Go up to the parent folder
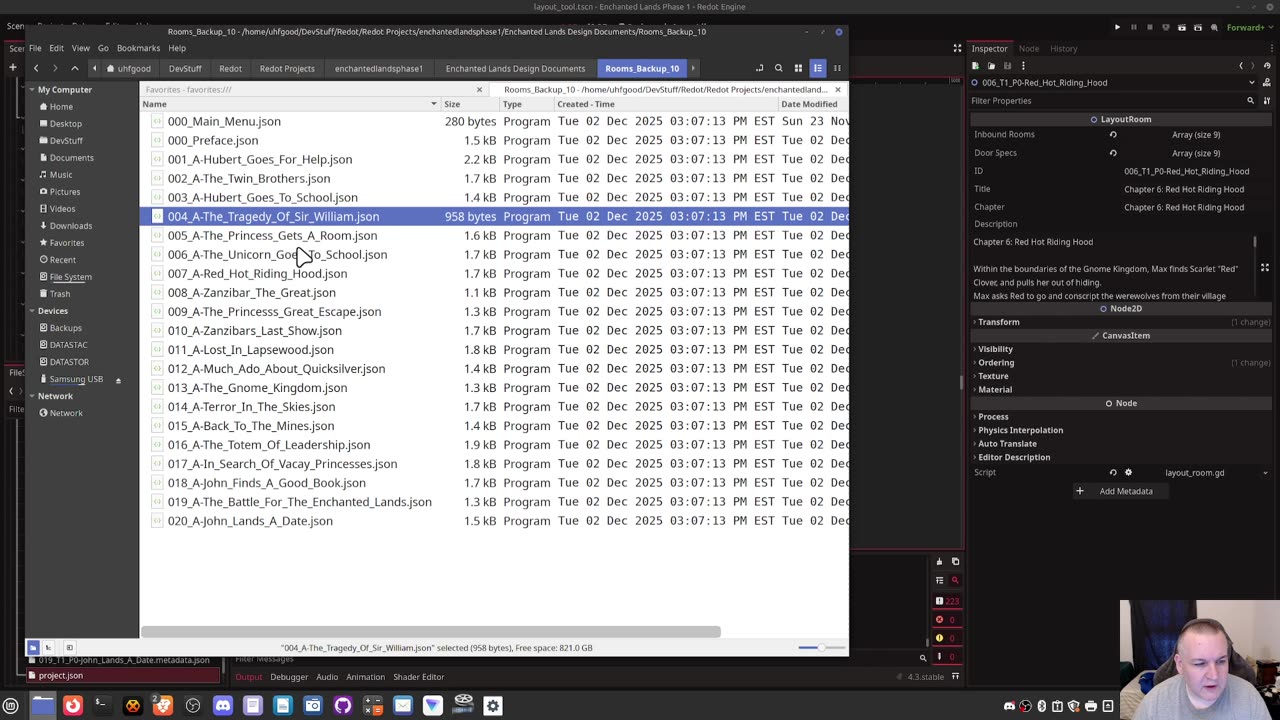 75,68
